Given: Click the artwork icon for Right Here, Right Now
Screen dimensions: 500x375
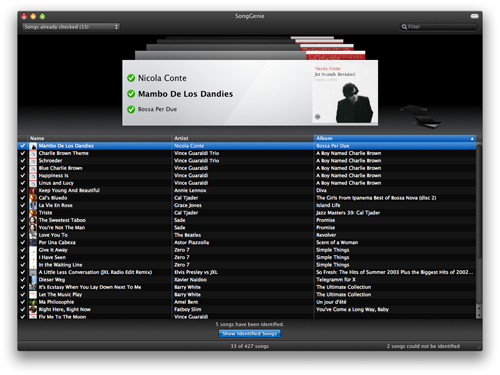Looking at the screenshot, I should click(x=33, y=309).
